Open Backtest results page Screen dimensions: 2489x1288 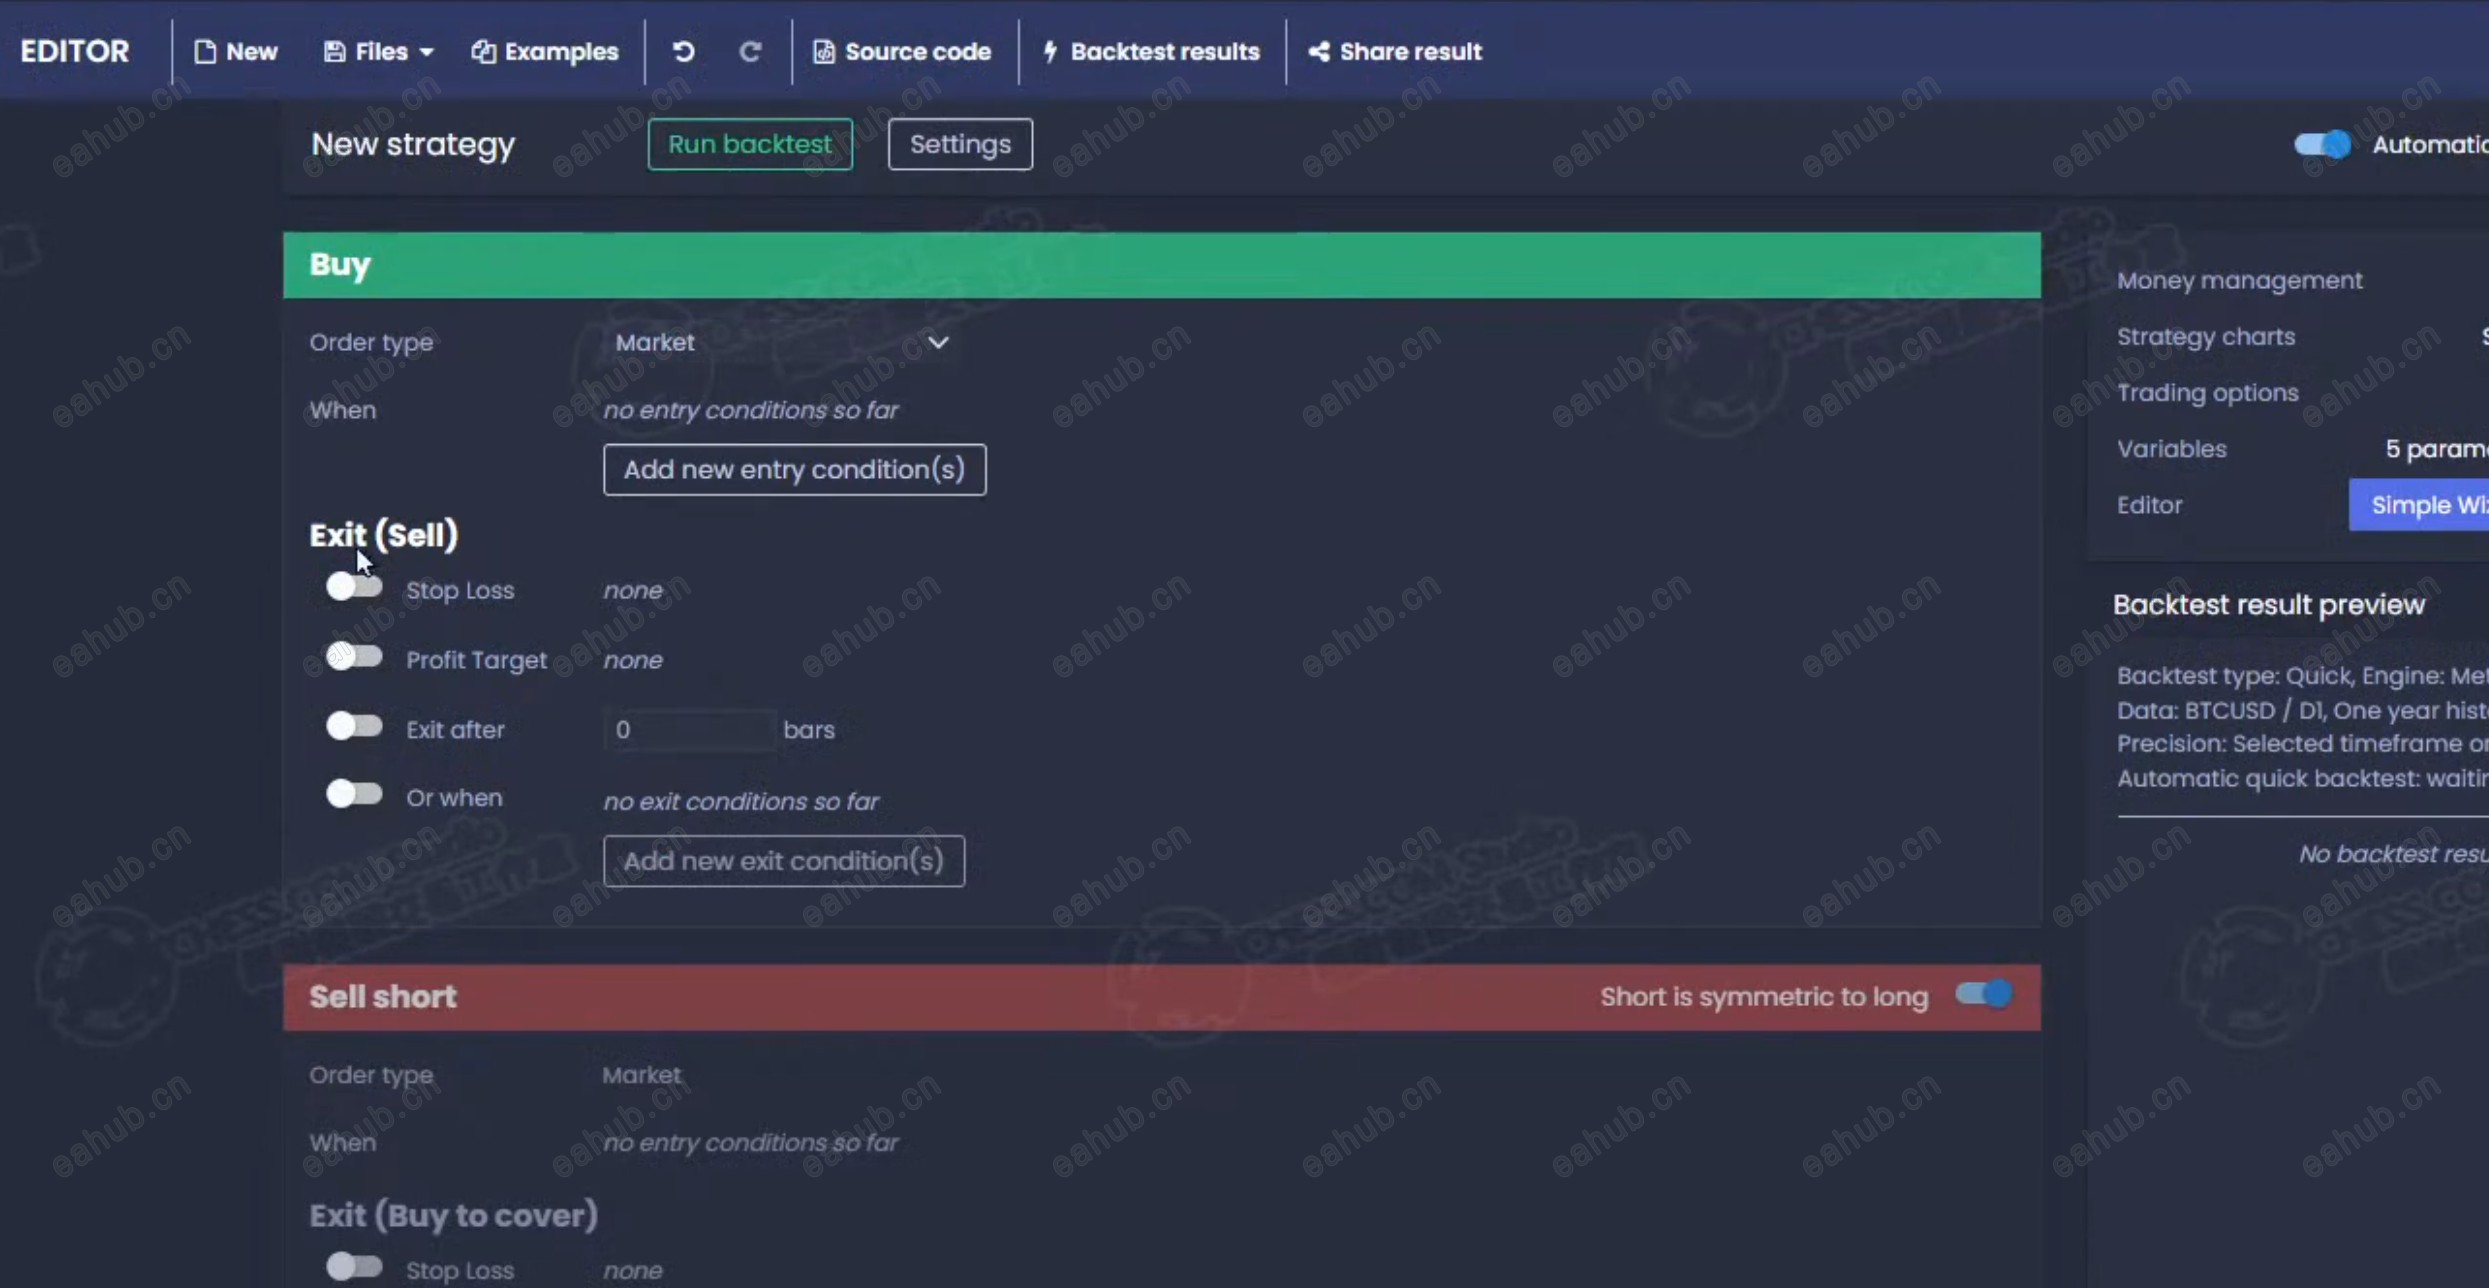(1151, 52)
